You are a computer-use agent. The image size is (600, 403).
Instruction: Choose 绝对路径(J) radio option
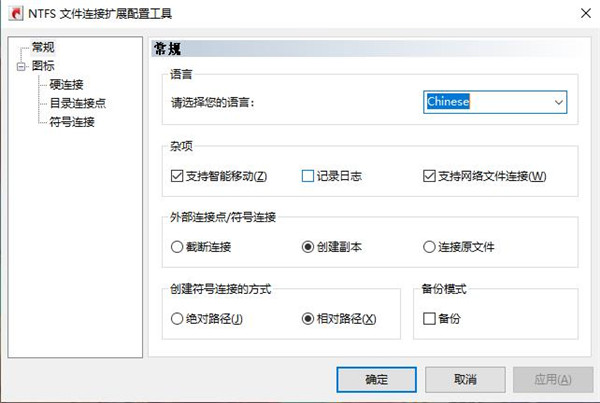coord(177,319)
